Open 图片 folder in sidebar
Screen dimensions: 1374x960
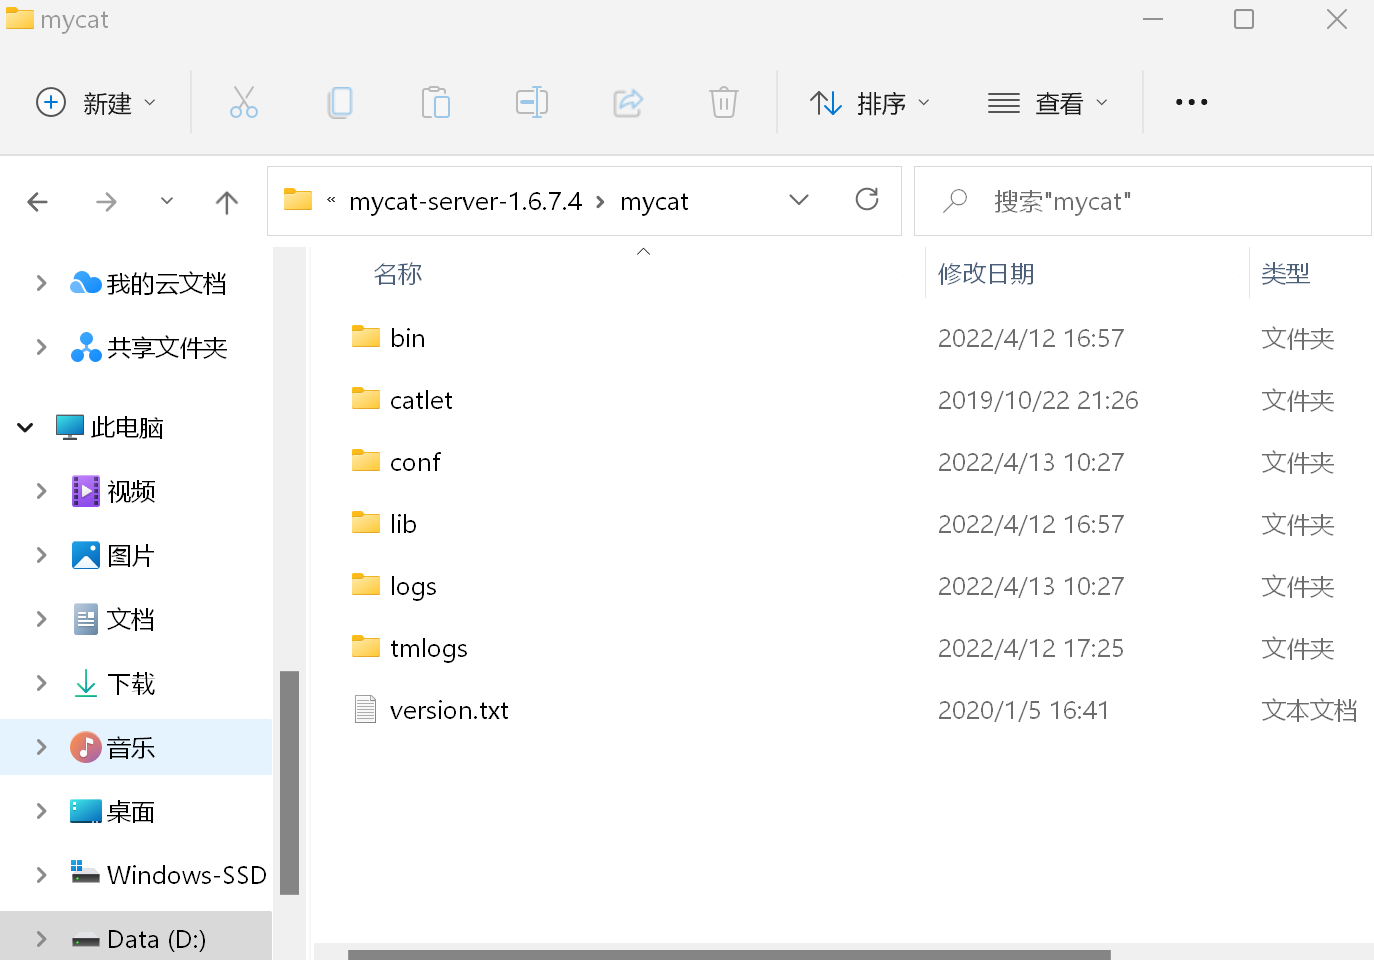click(x=114, y=555)
